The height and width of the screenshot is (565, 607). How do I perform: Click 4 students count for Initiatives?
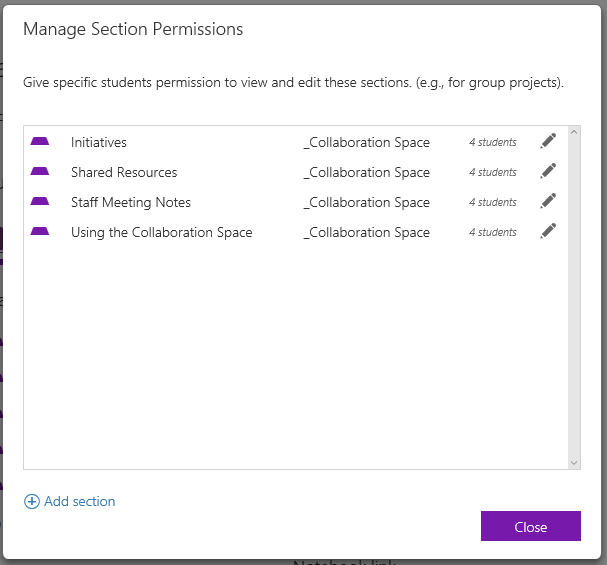click(x=493, y=142)
